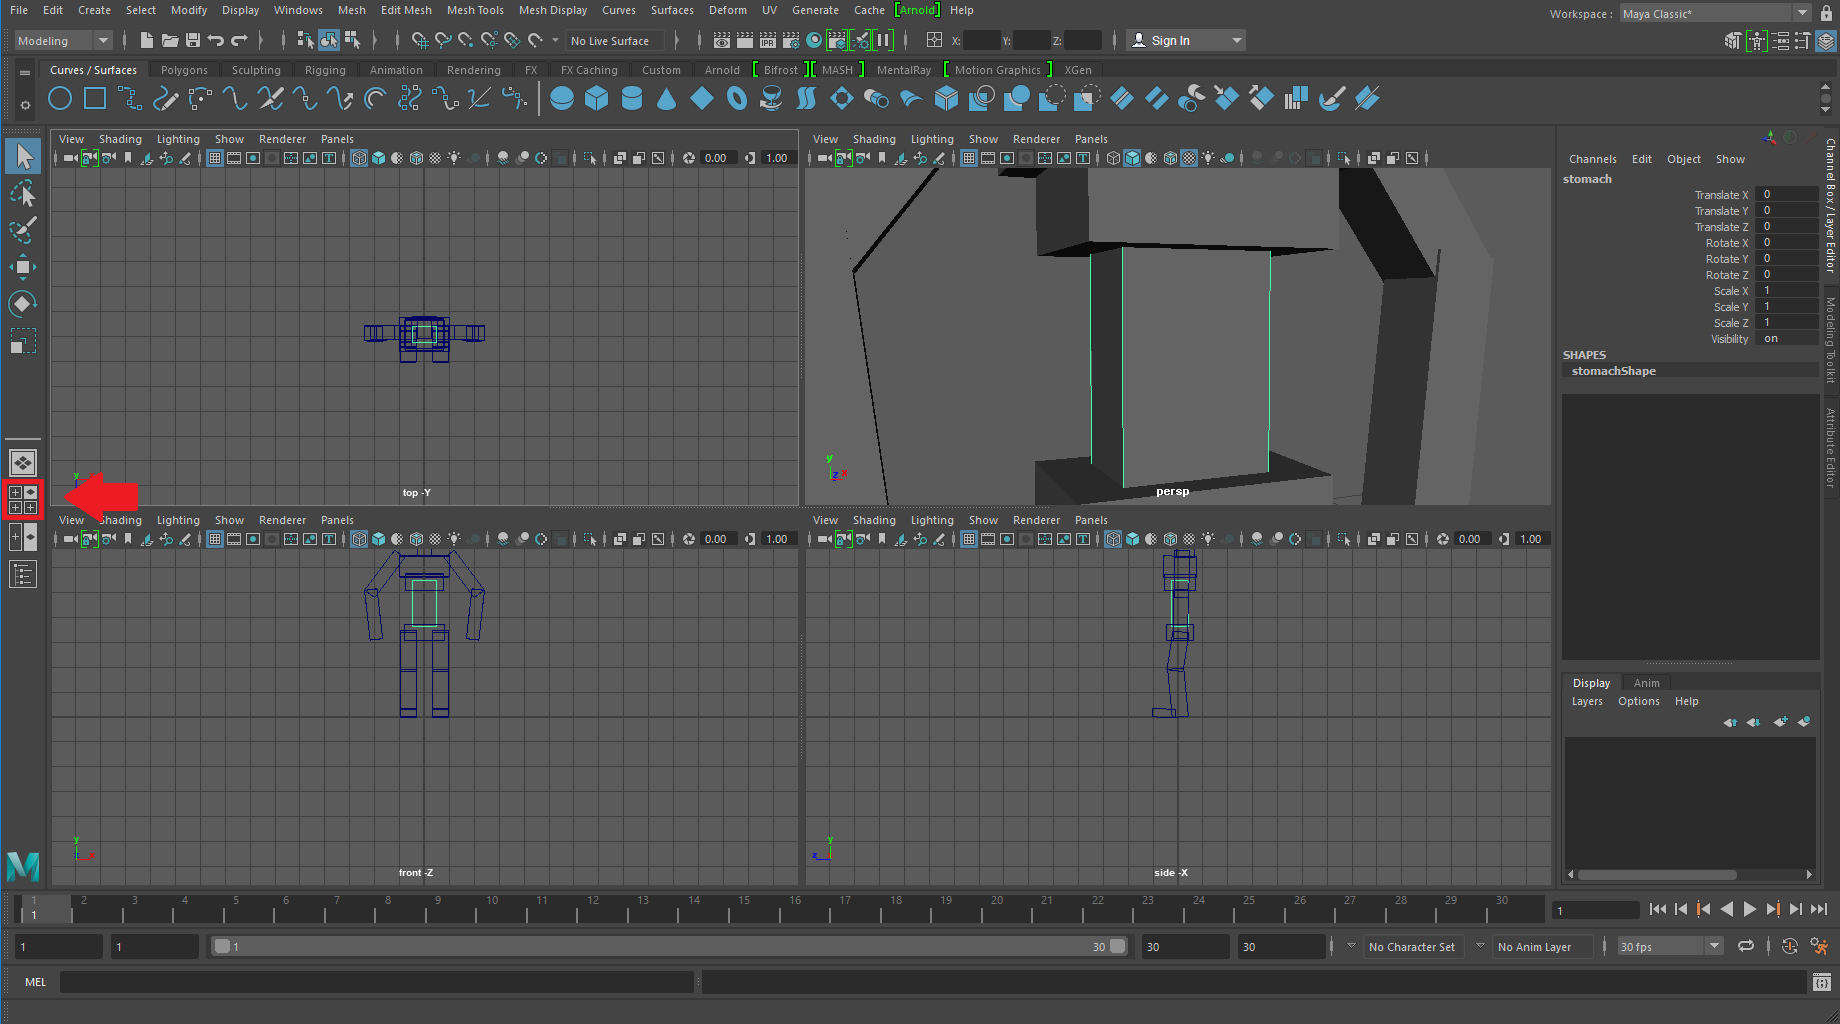Select the Rotate tool in the toolbox

pos(23,304)
